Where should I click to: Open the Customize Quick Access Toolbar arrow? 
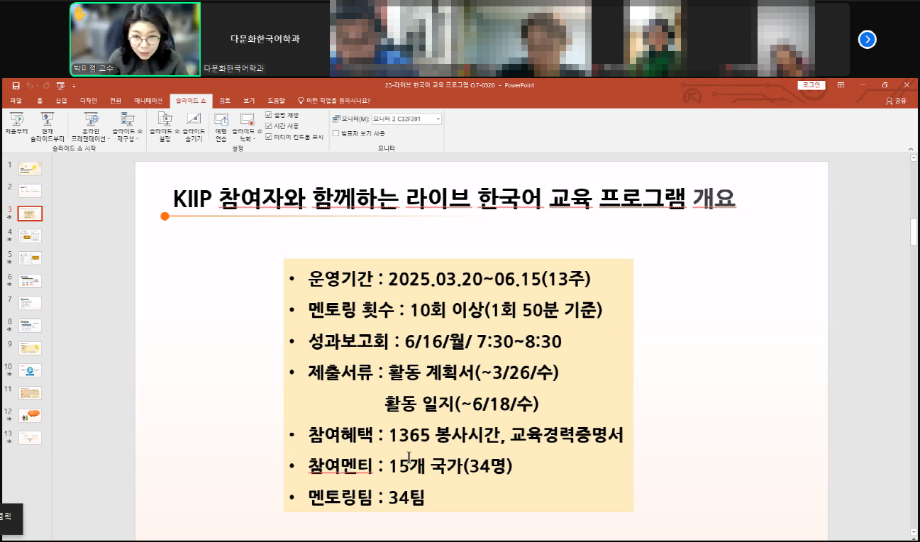tap(73, 86)
